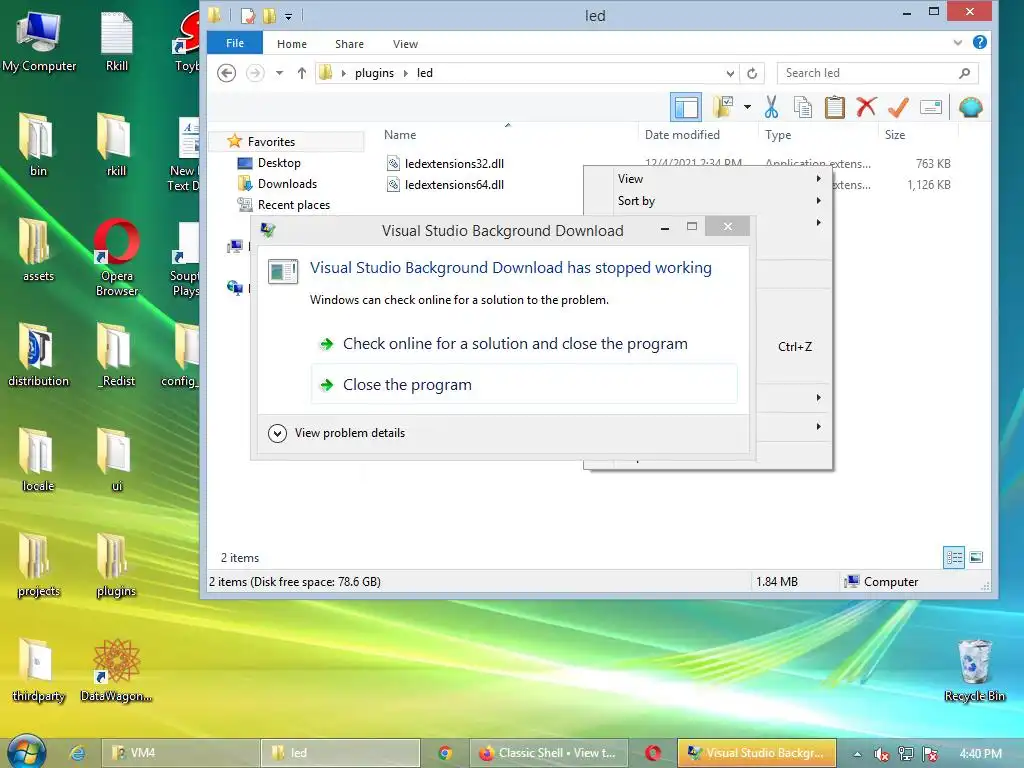Click the muted volume tray icon
The width and height of the screenshot is (1024, 768).
click(x=881, y=754)
